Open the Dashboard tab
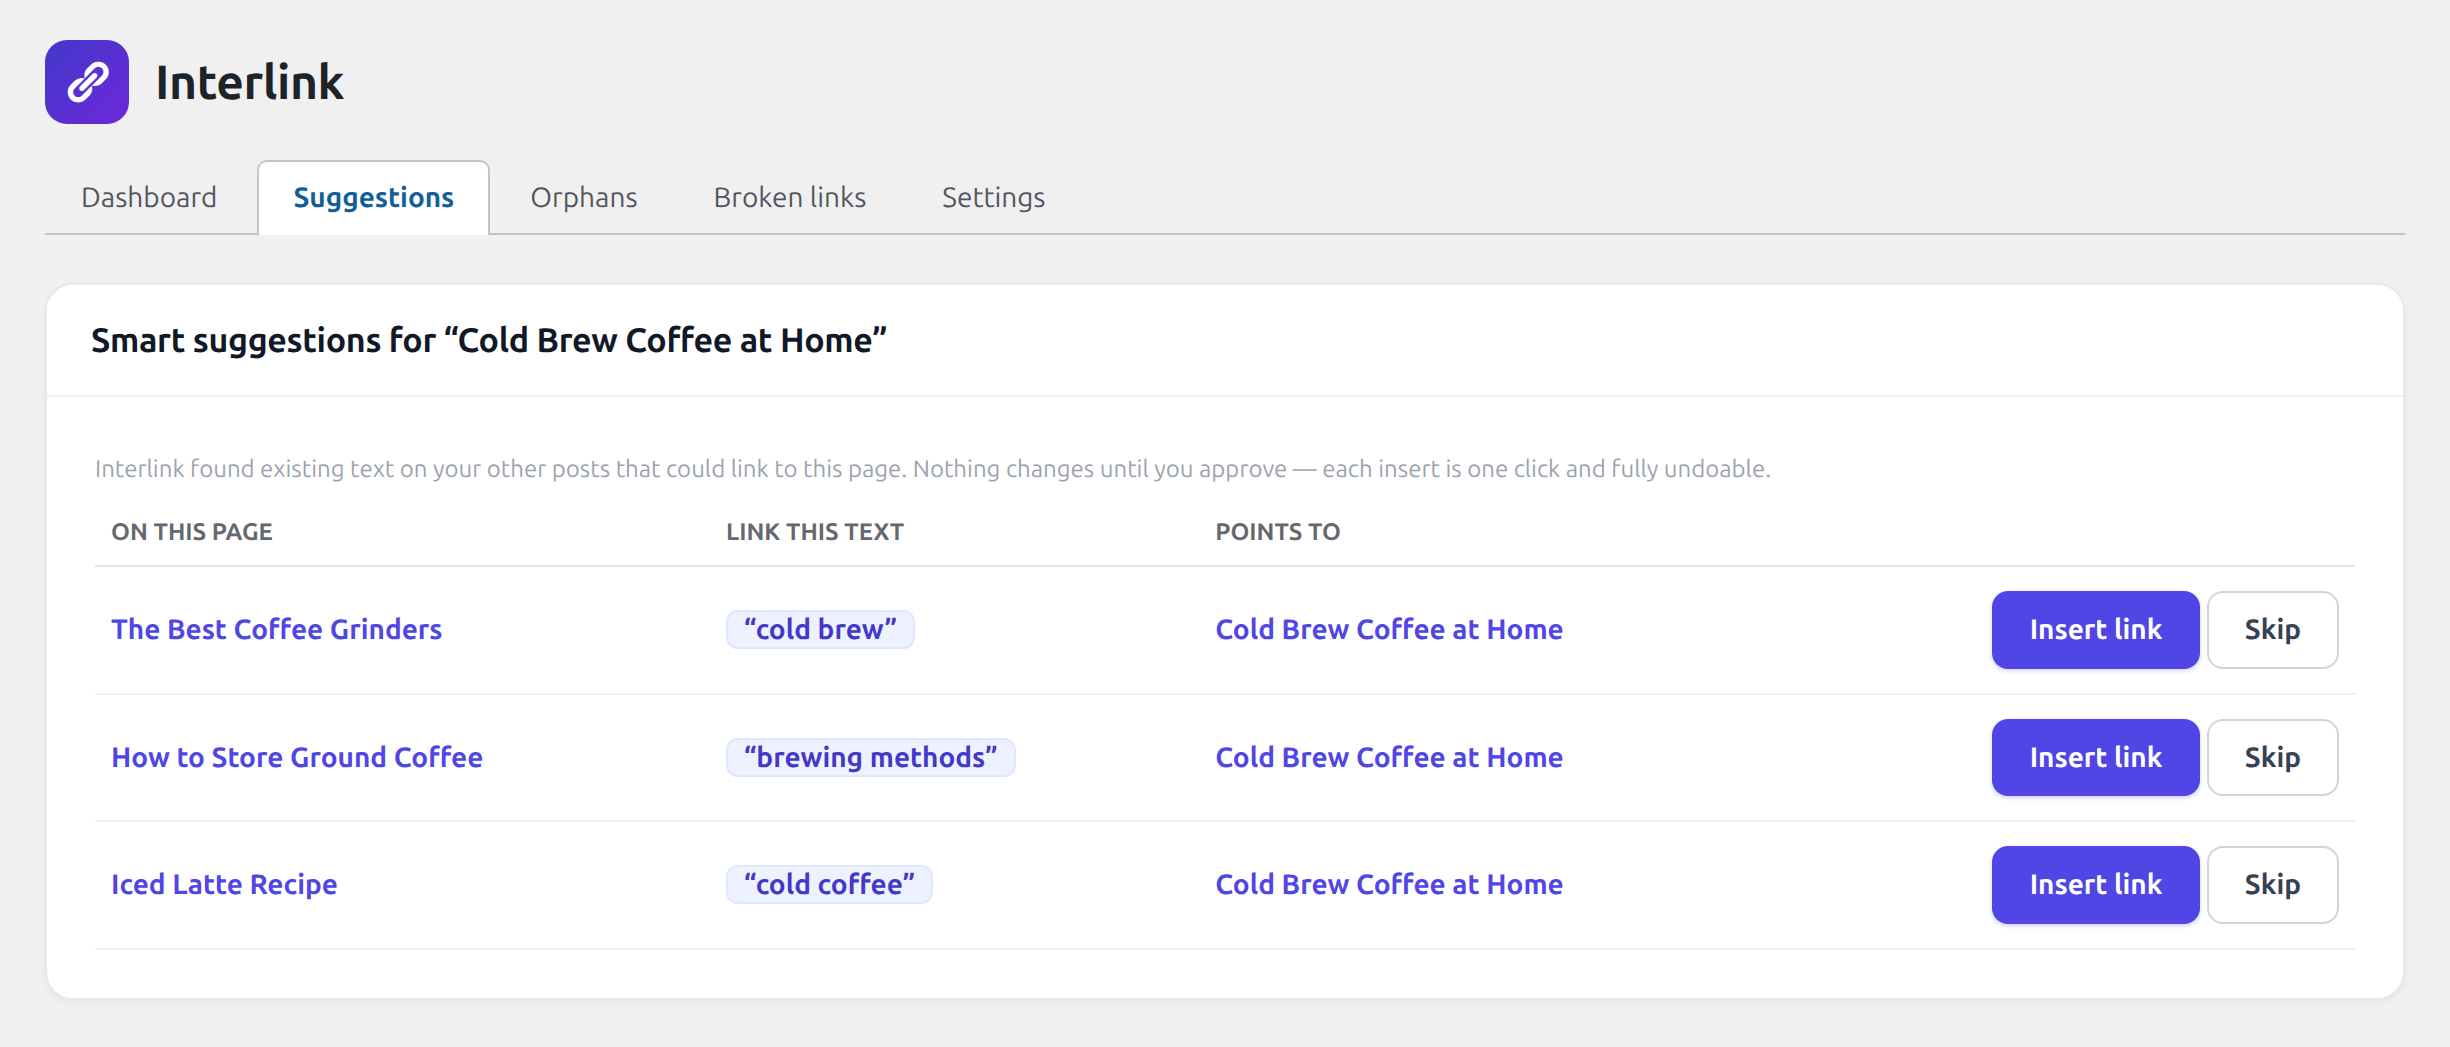2450x1047 pixels. click(x=149, y=197)
